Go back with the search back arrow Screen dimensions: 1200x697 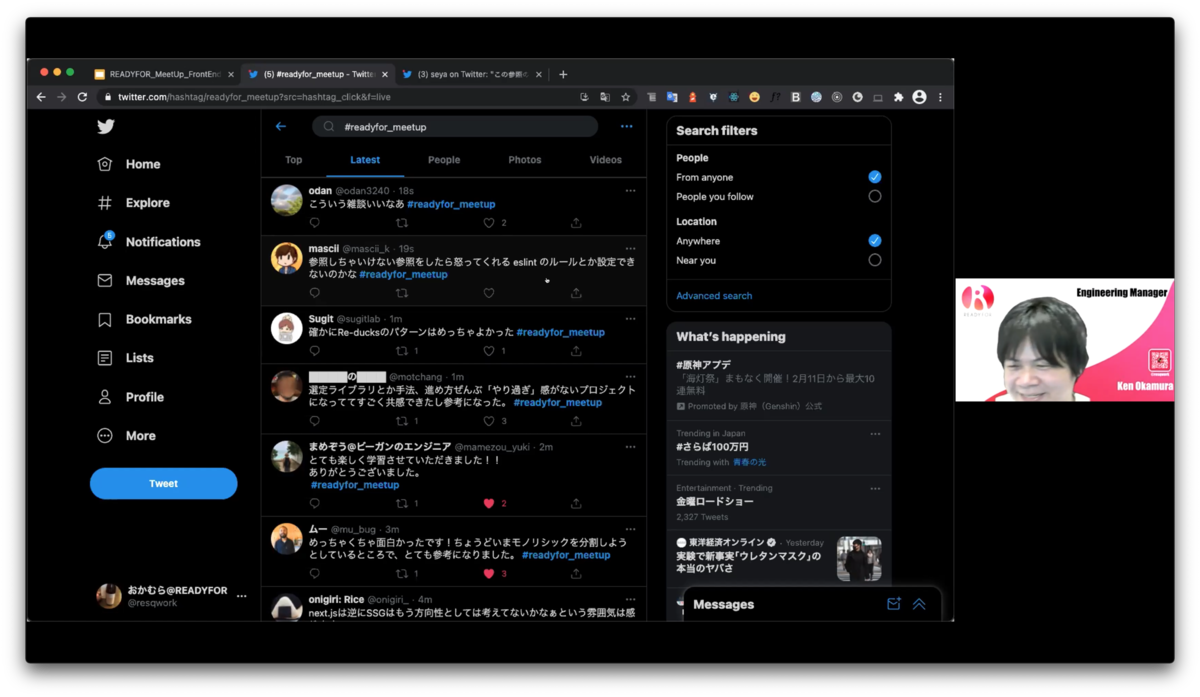point(281,127)
